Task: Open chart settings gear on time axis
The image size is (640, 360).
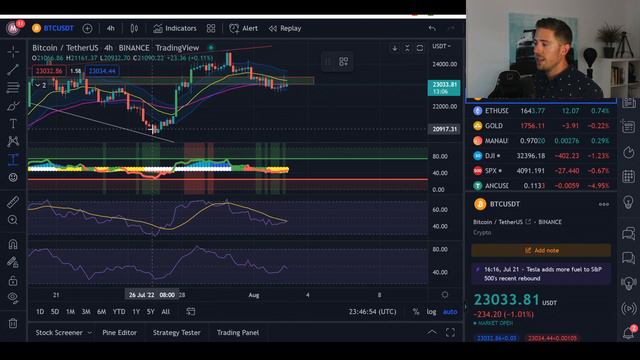Action: click(x=444, y=295)
